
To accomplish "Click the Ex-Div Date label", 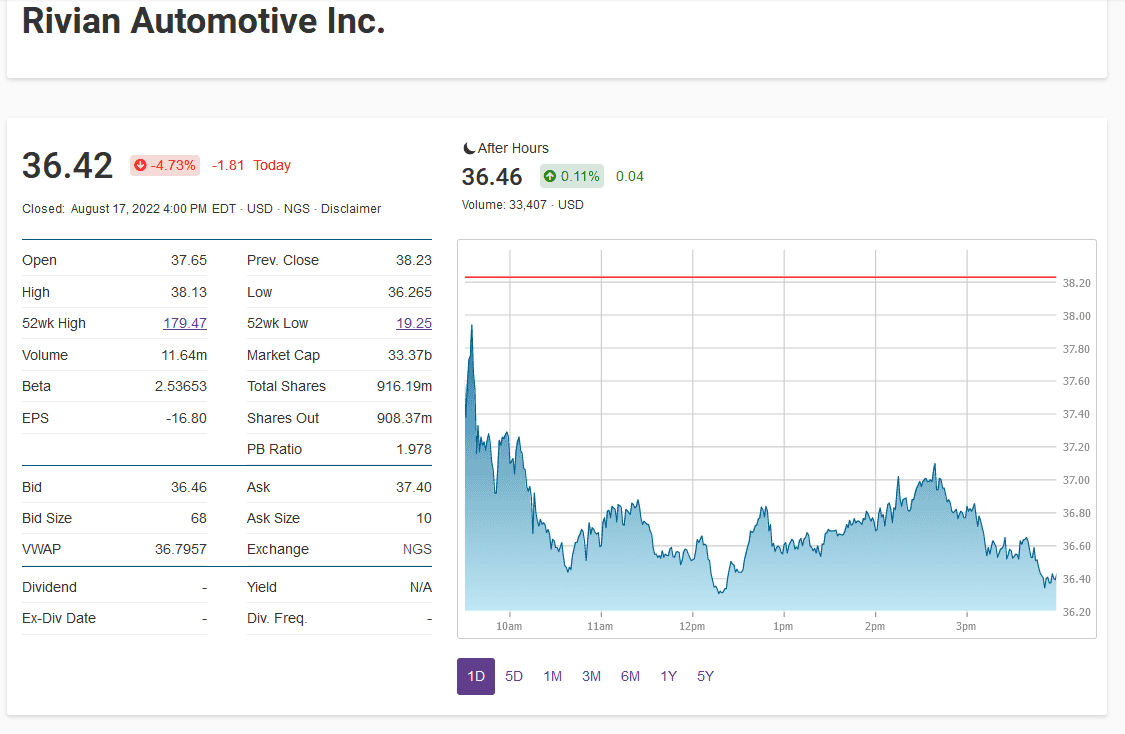I will coord(59,618).
